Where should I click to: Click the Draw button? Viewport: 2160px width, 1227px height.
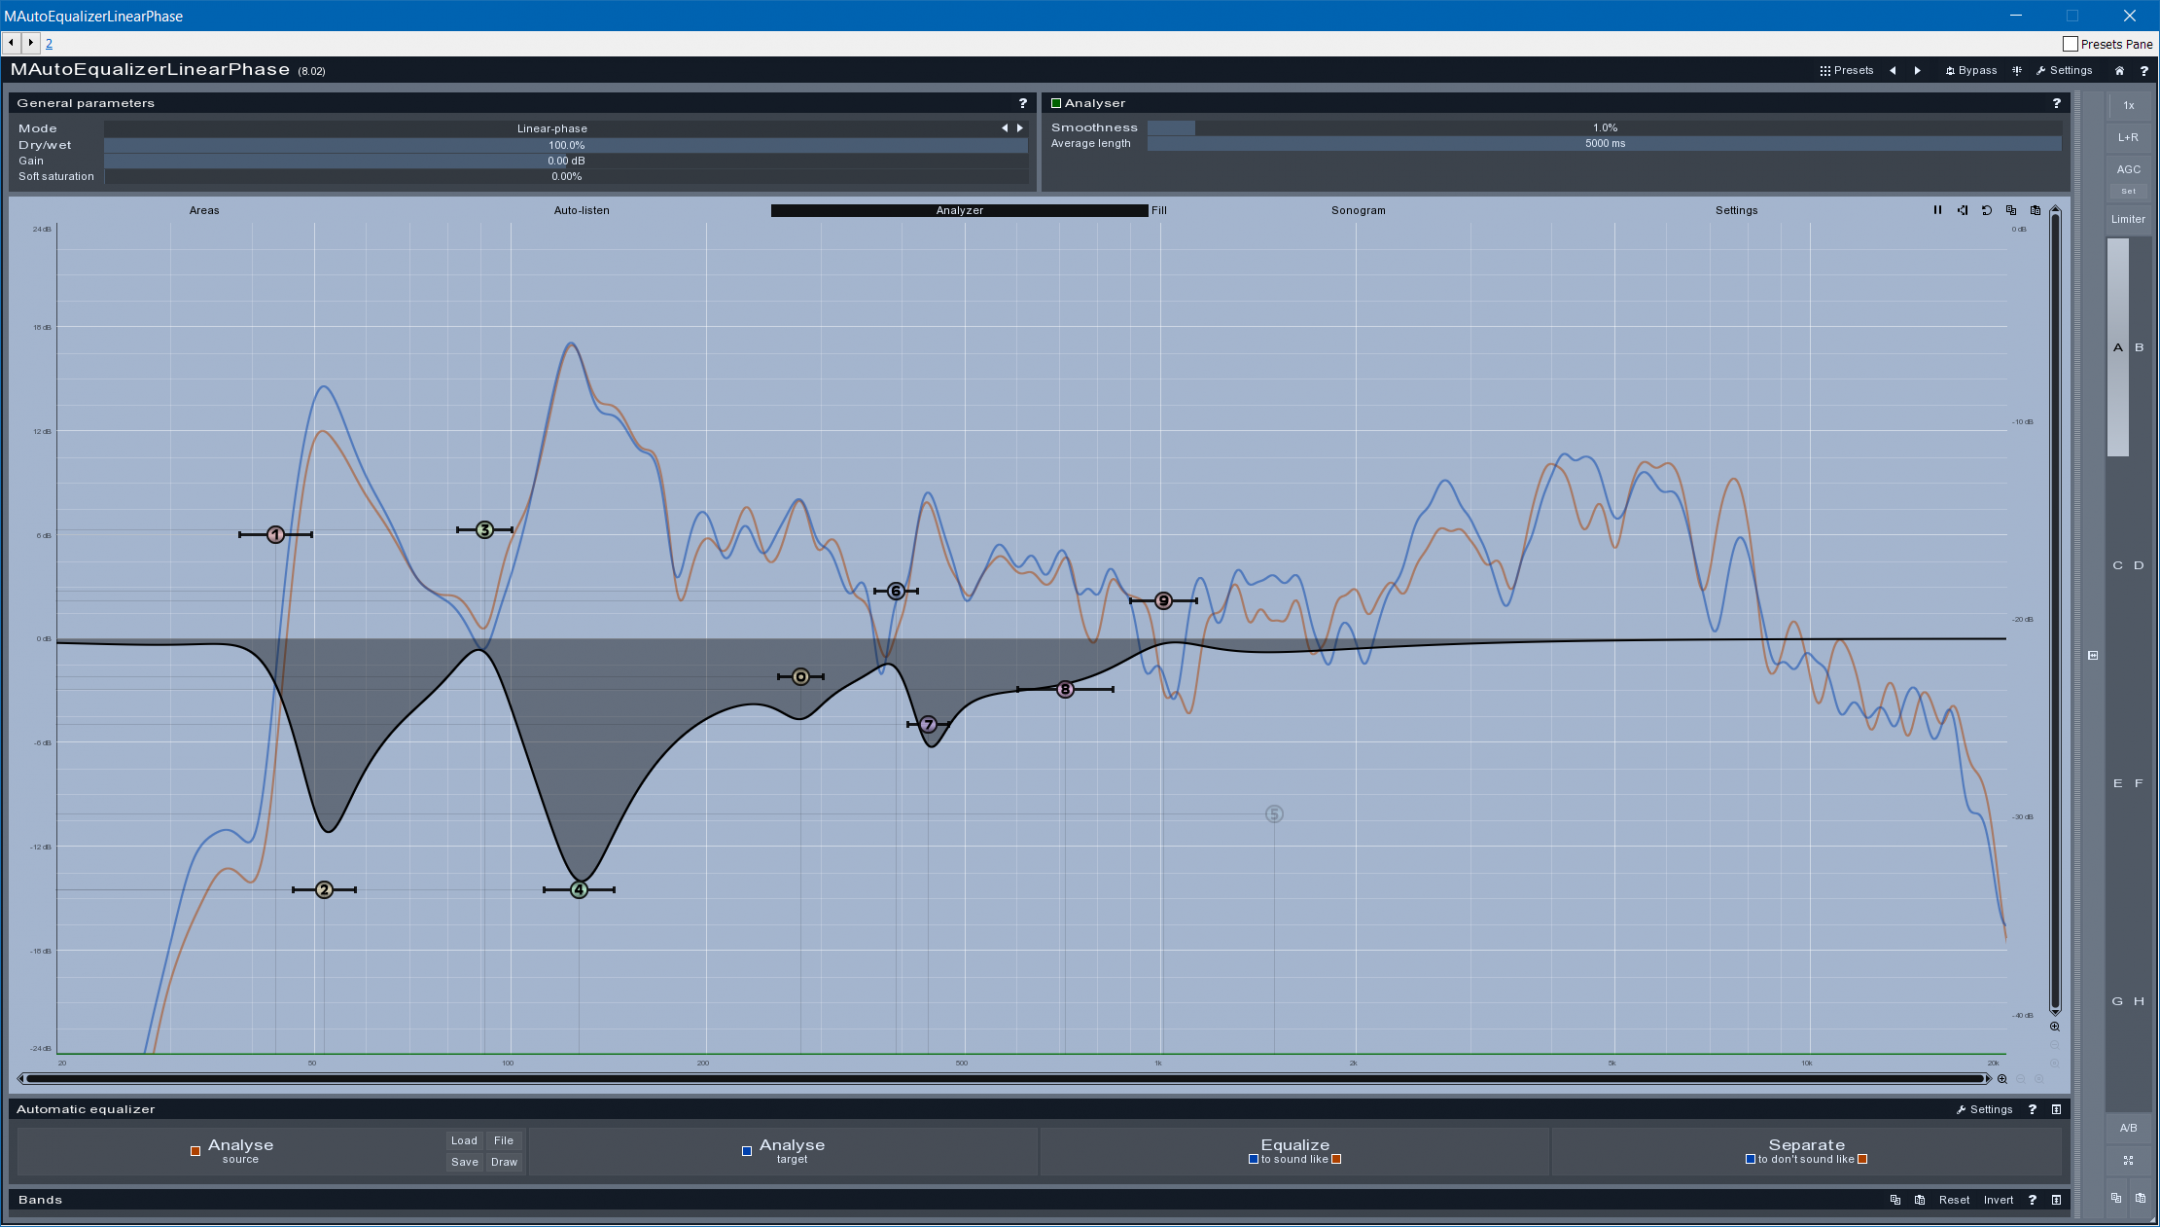point(504,1162)
